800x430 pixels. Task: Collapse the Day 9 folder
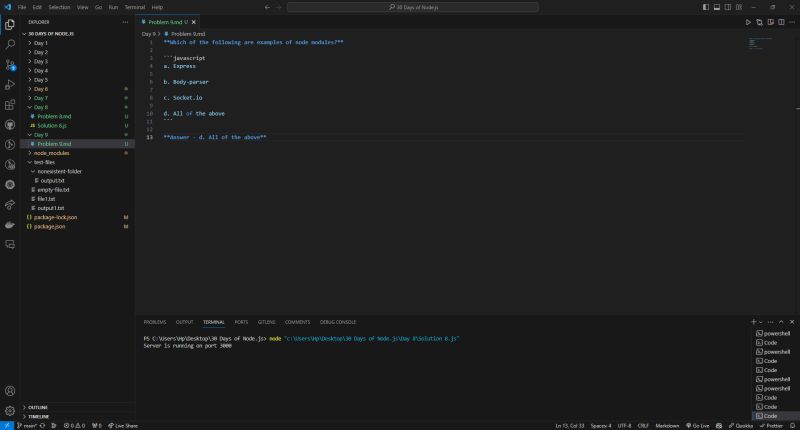[78, 135]
